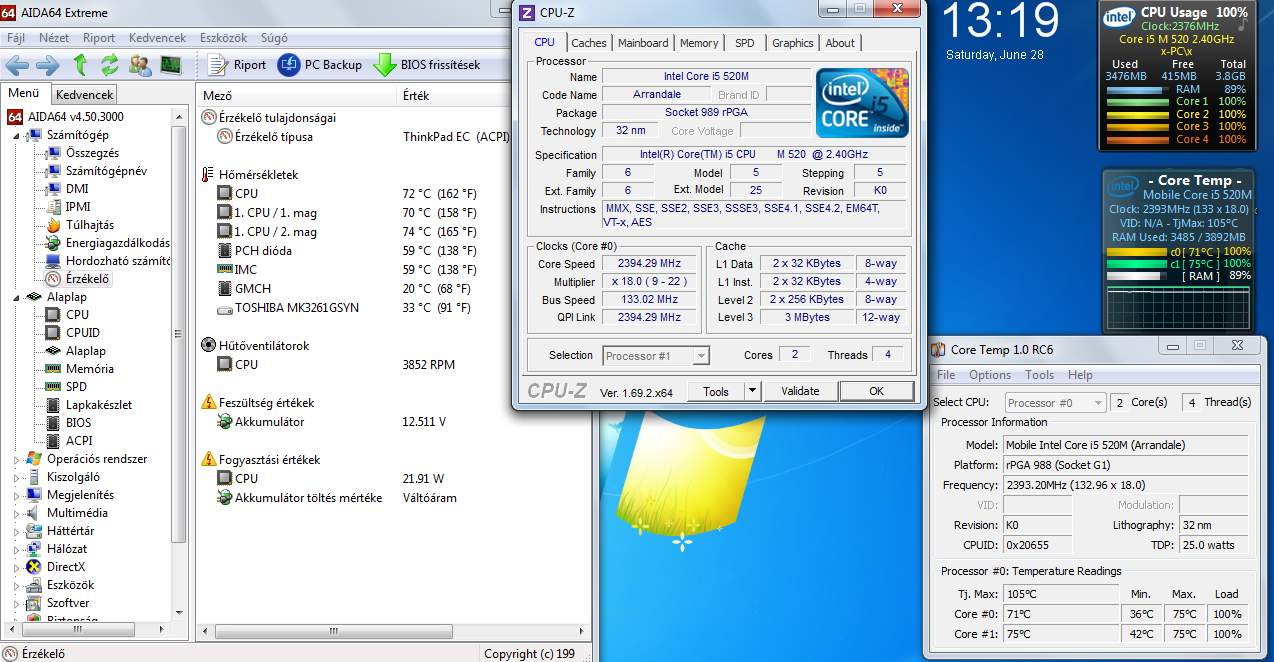This screenshot has height=662, width=1274.
Task: Click the Mező column header
Action: pos(297,96)
